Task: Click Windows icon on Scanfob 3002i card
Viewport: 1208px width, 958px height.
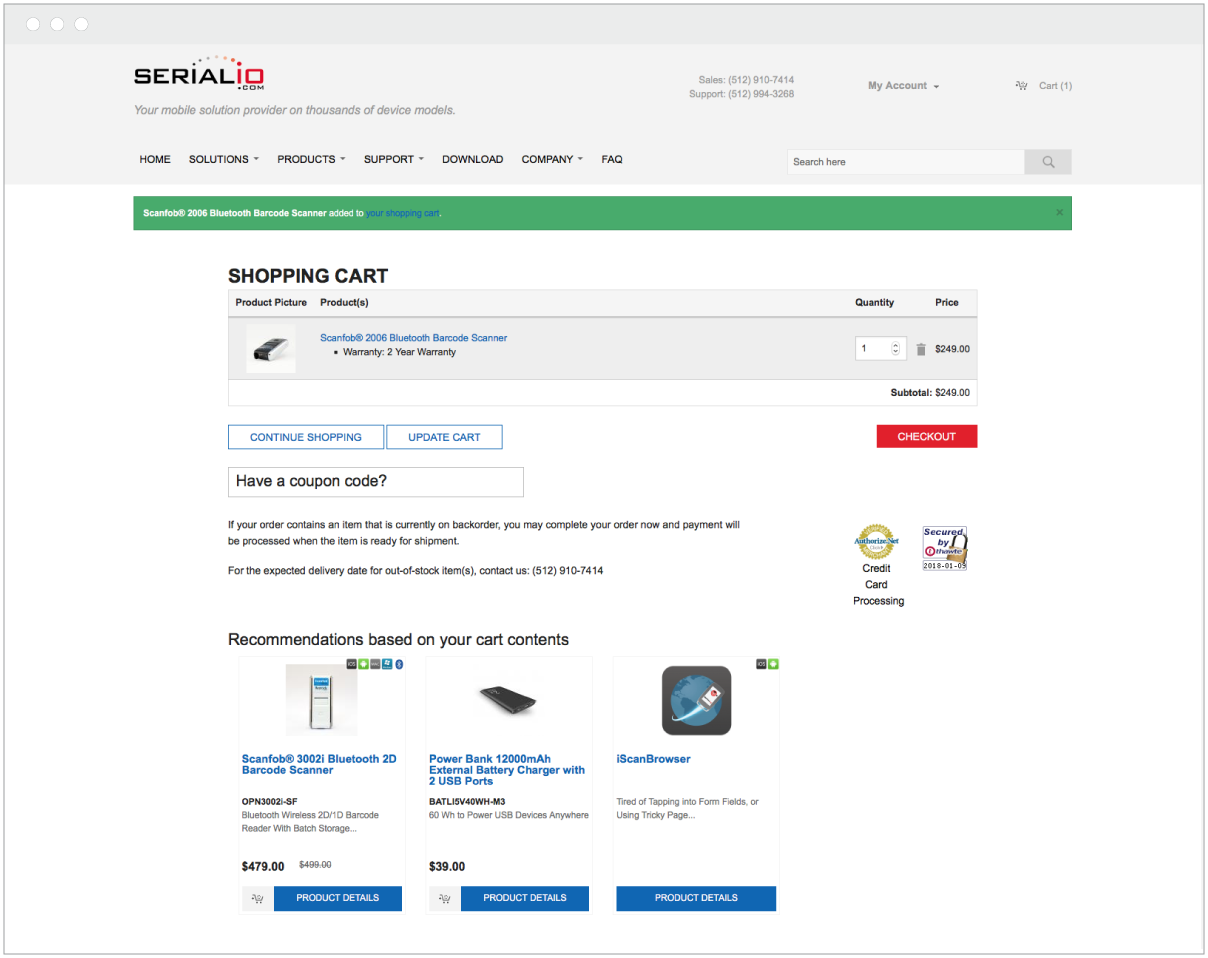Action: click(387, 664)
